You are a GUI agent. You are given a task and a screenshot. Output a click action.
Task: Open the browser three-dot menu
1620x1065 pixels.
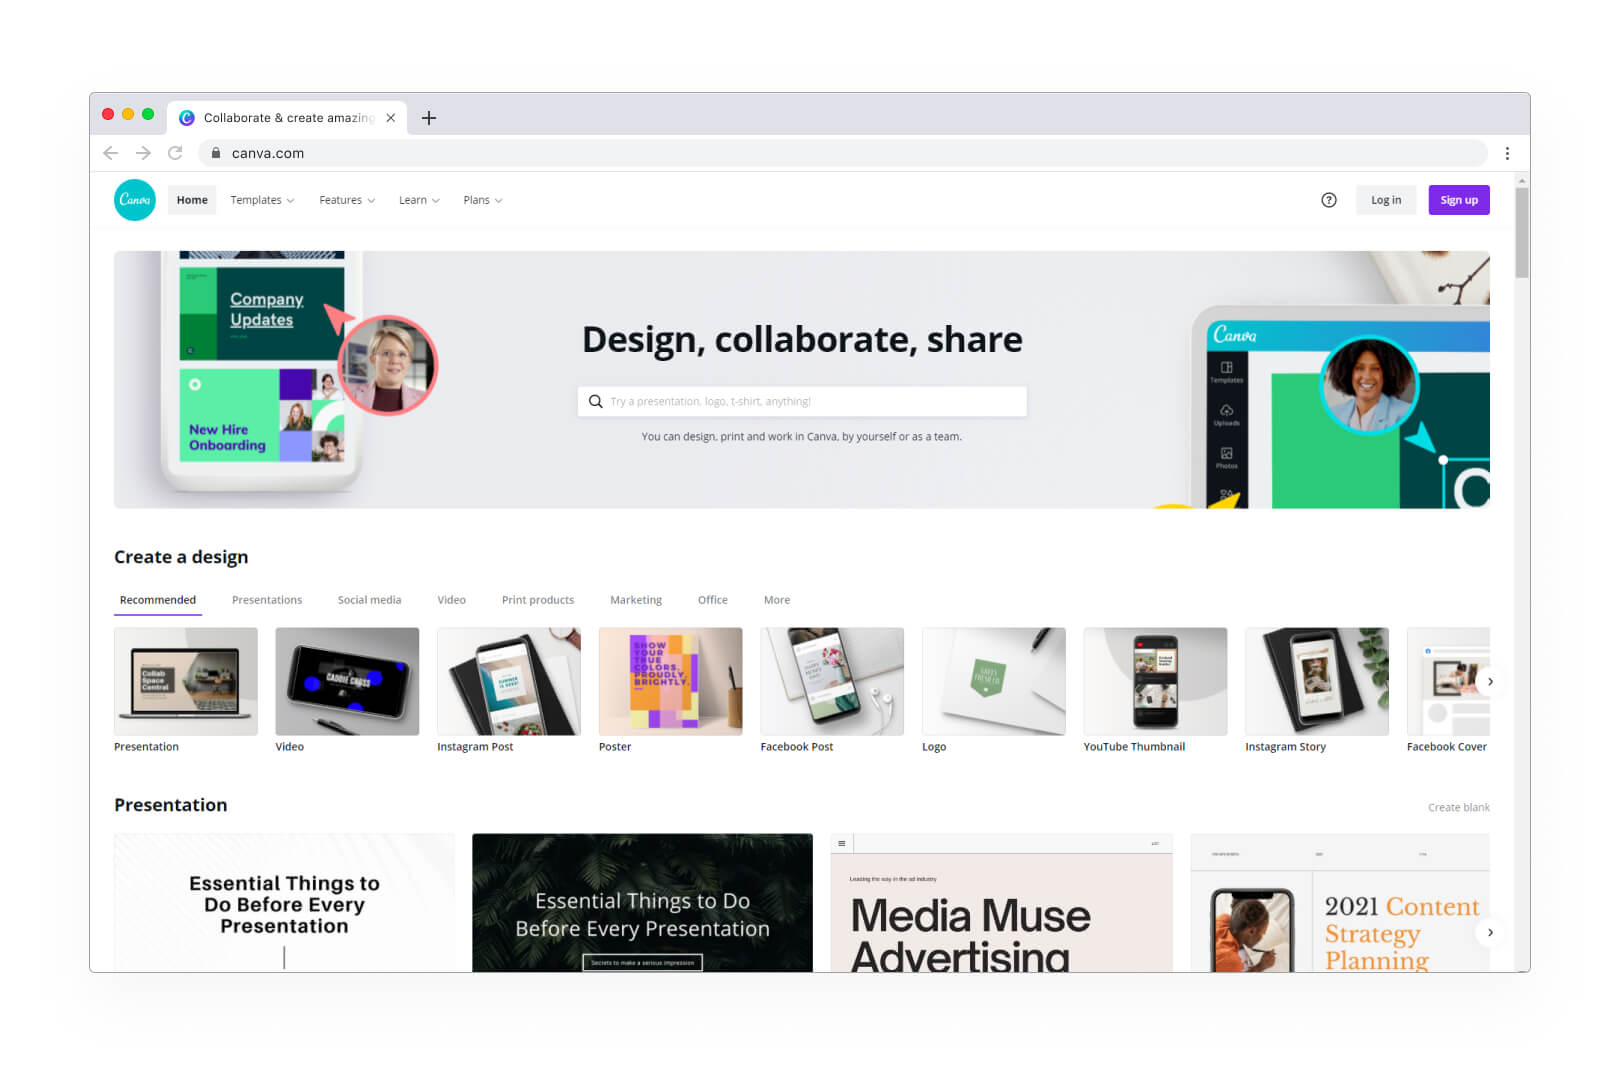point(1507,153)
